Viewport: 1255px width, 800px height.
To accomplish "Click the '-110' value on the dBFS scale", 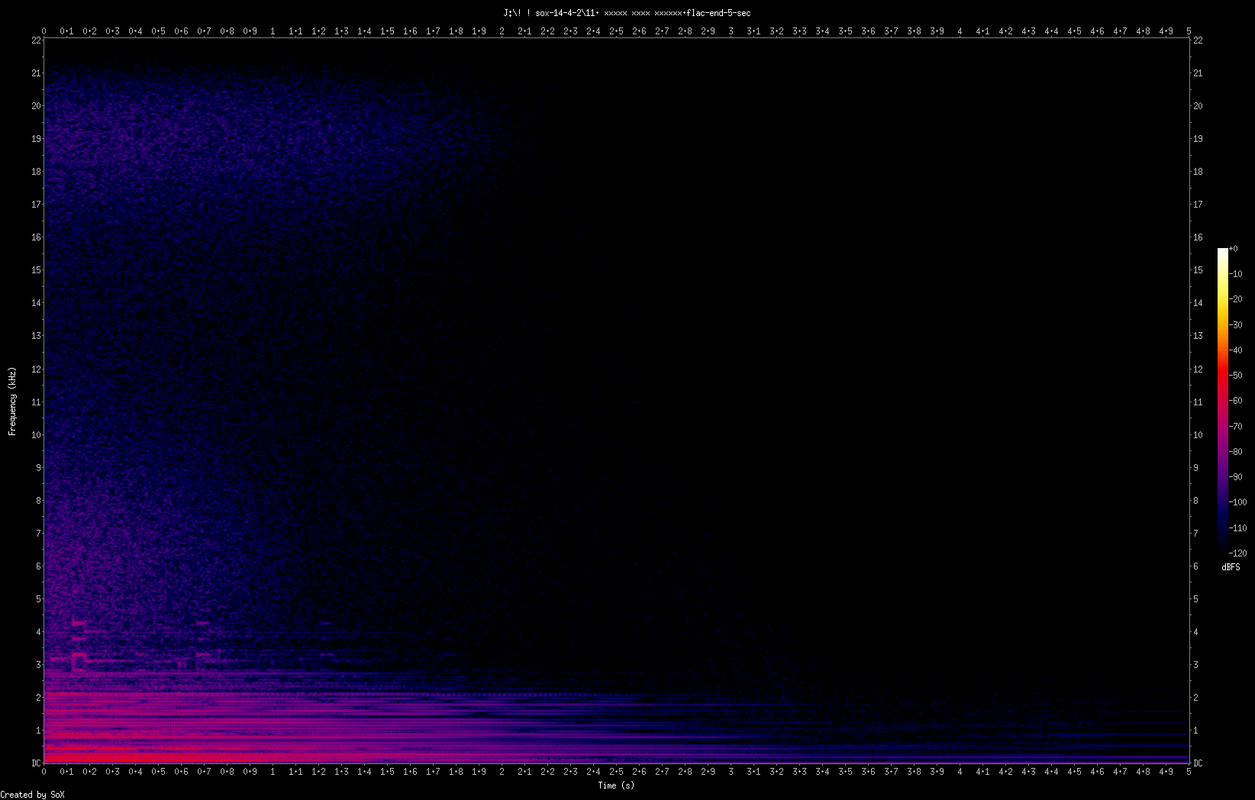I will coord(1237,527).
